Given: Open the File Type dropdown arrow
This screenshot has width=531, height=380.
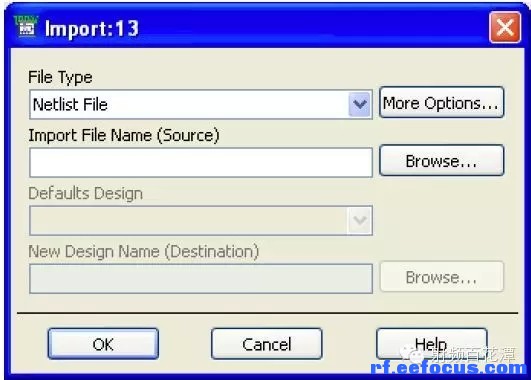Looking at the screenshot, I should 360,104.
